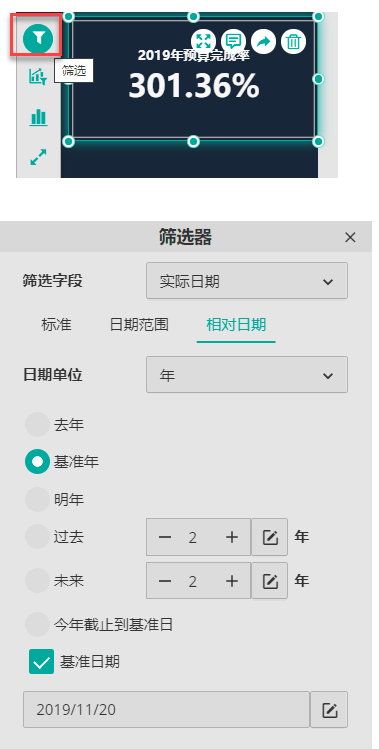
Task: Open the comment bubble icon
Action: click(x=233, y=42)
